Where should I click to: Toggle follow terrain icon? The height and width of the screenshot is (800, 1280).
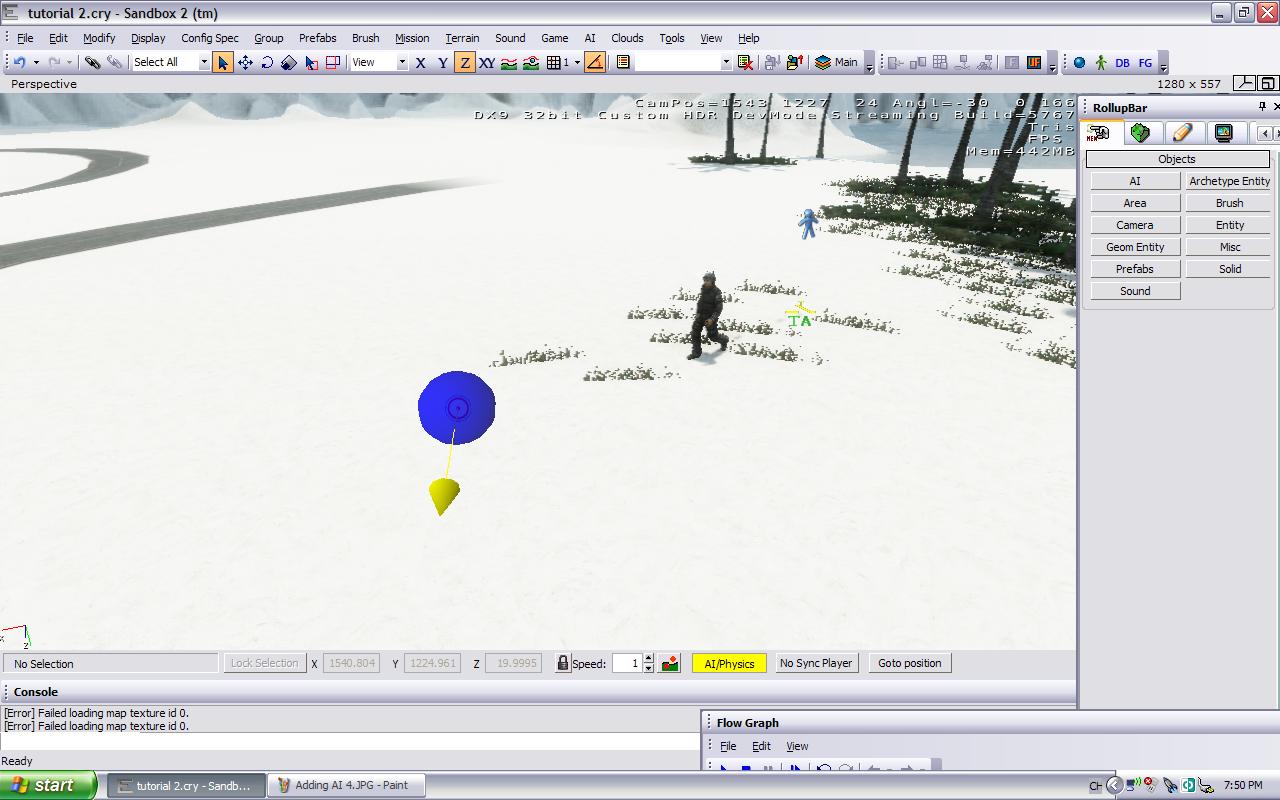(x=509, y=62)
